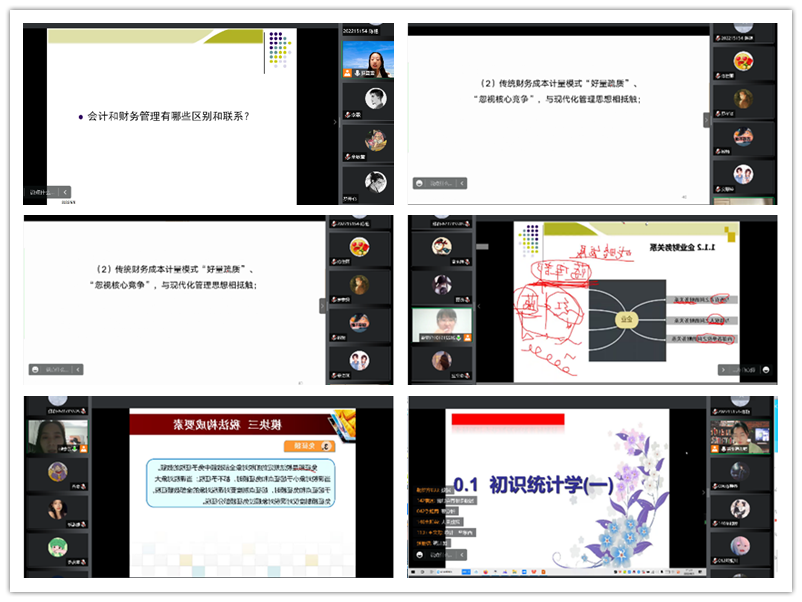Click orange button on the tax-law slide
This screenshot has height=602, width=802.
(x=310, y=446)
